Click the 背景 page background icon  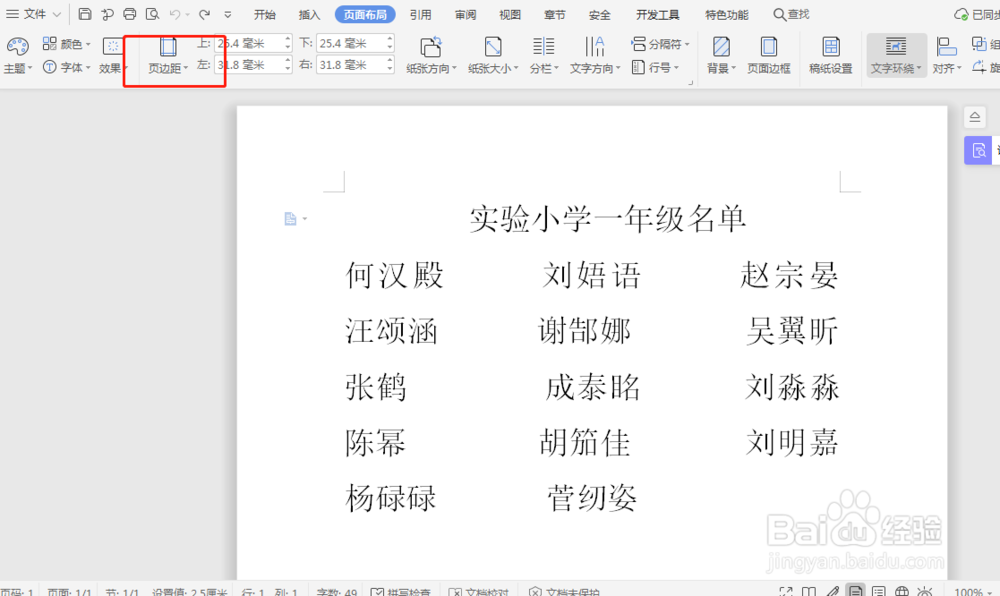(721, 47)
